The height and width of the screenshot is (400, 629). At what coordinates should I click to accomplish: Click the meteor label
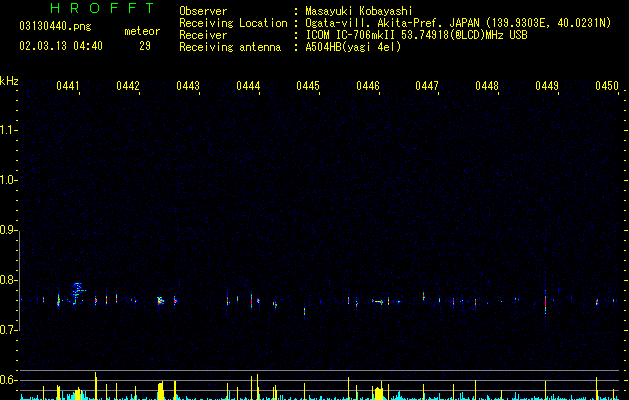click(142, 31)
